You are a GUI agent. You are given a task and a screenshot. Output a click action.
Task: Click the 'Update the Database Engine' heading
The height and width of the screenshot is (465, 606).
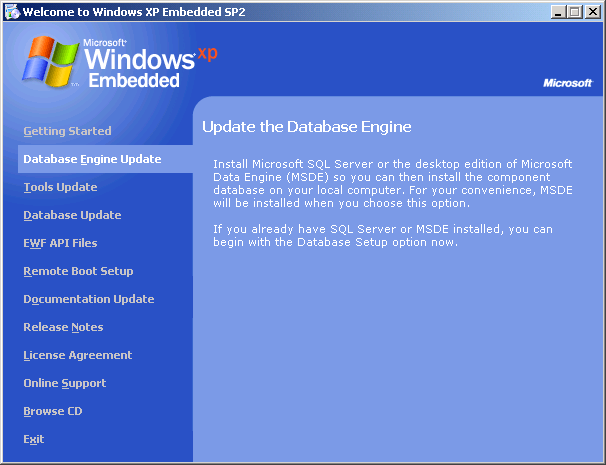tap(307, 127)
